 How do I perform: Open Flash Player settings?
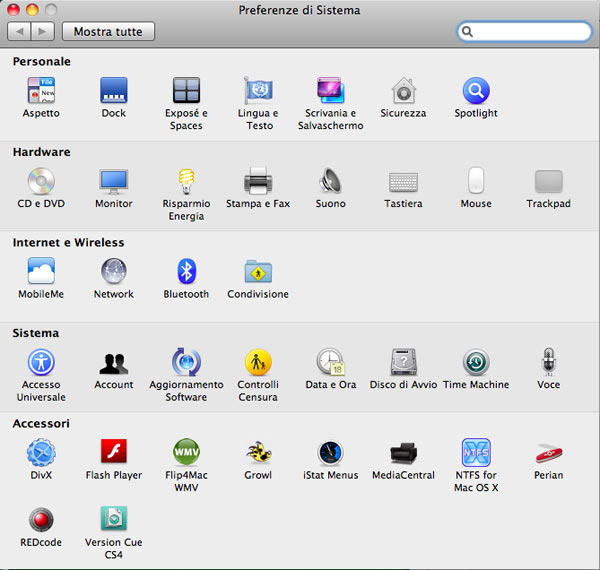pyautogui.click(x=113, y=453)
